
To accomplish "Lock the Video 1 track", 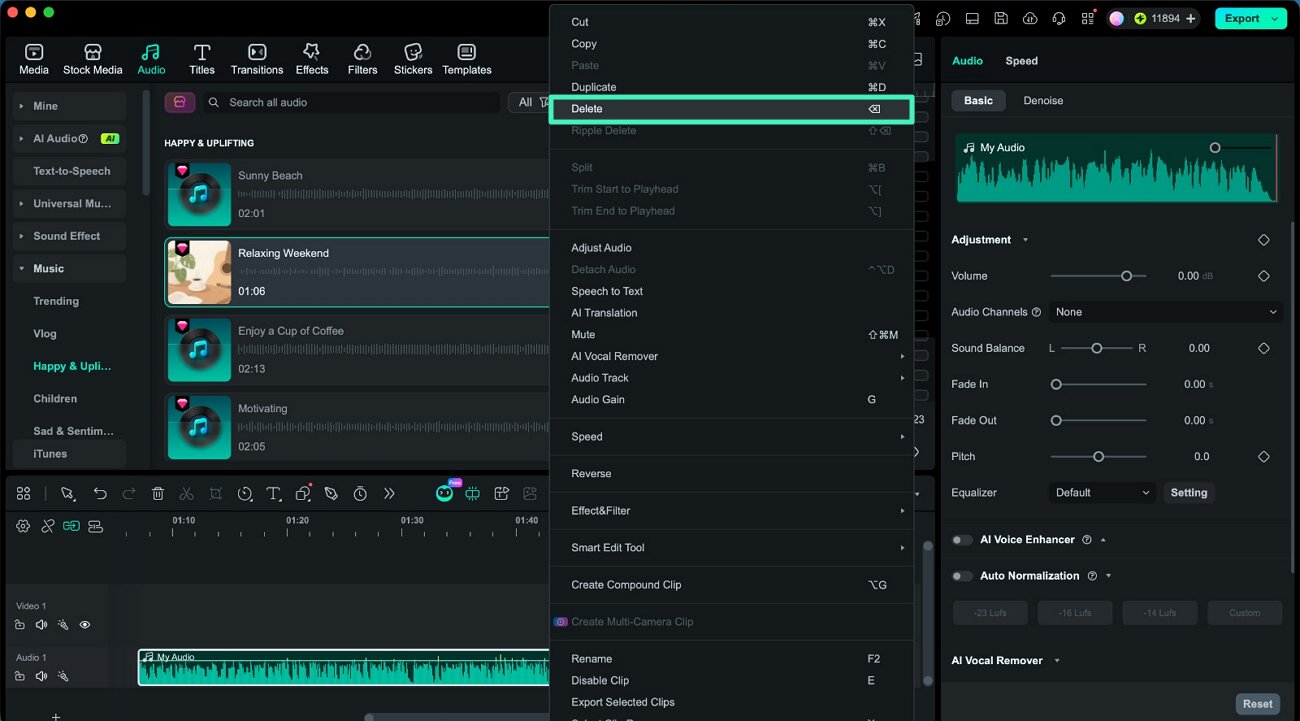I will 20,625.
